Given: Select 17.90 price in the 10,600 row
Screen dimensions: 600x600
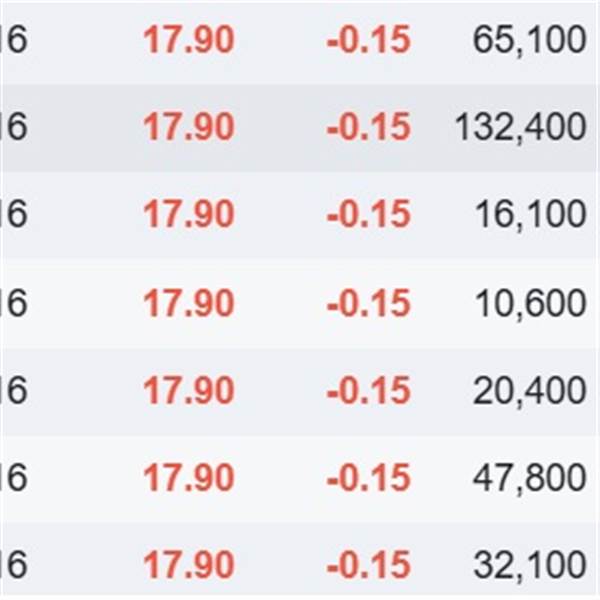Looking at the screenshot, I should pos(189,303).
